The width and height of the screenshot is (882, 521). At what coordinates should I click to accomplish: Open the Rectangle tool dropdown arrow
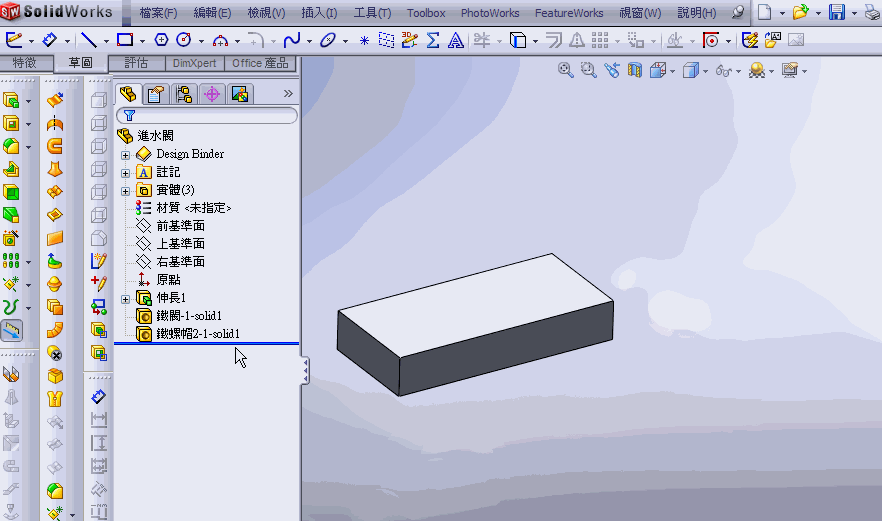(142, 41)
